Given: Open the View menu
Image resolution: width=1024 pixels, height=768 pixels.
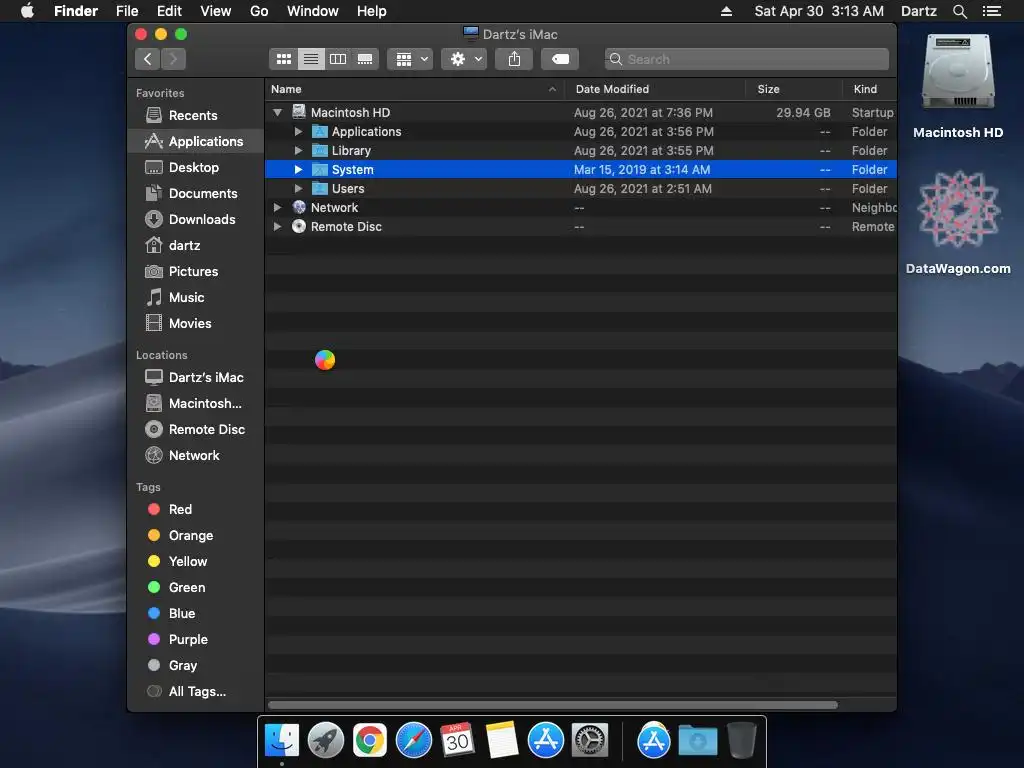Looking at the screenshot, I should (x=216, y=11).
